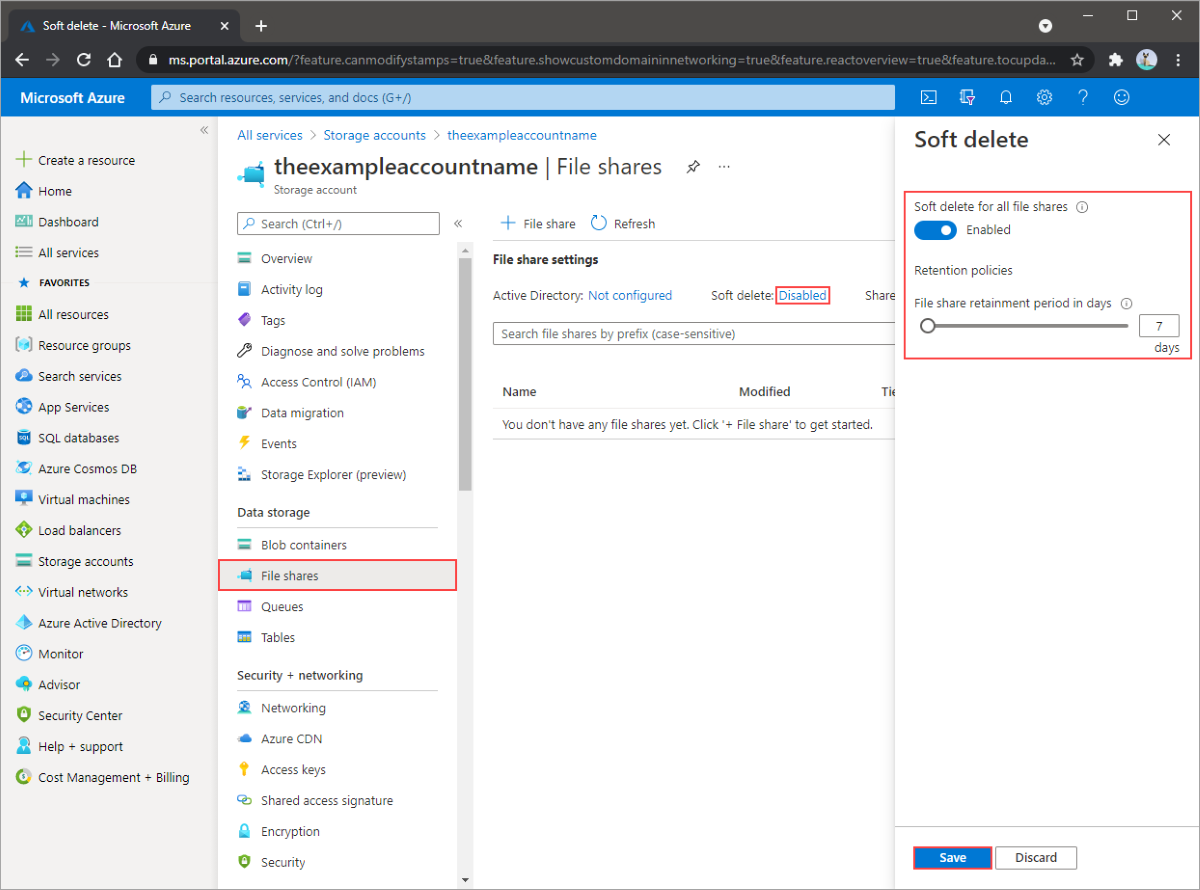Open the notifications bell
The width and height of the screenshot is (1200, 890).
tap(1006, 97)
